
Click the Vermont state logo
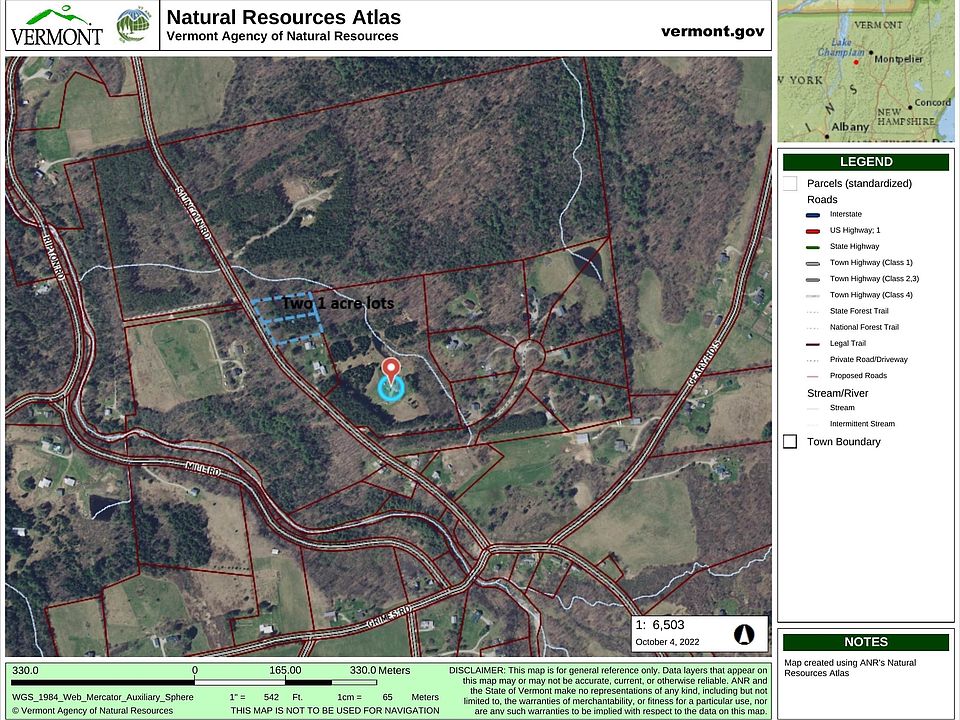tap(56, 26)
